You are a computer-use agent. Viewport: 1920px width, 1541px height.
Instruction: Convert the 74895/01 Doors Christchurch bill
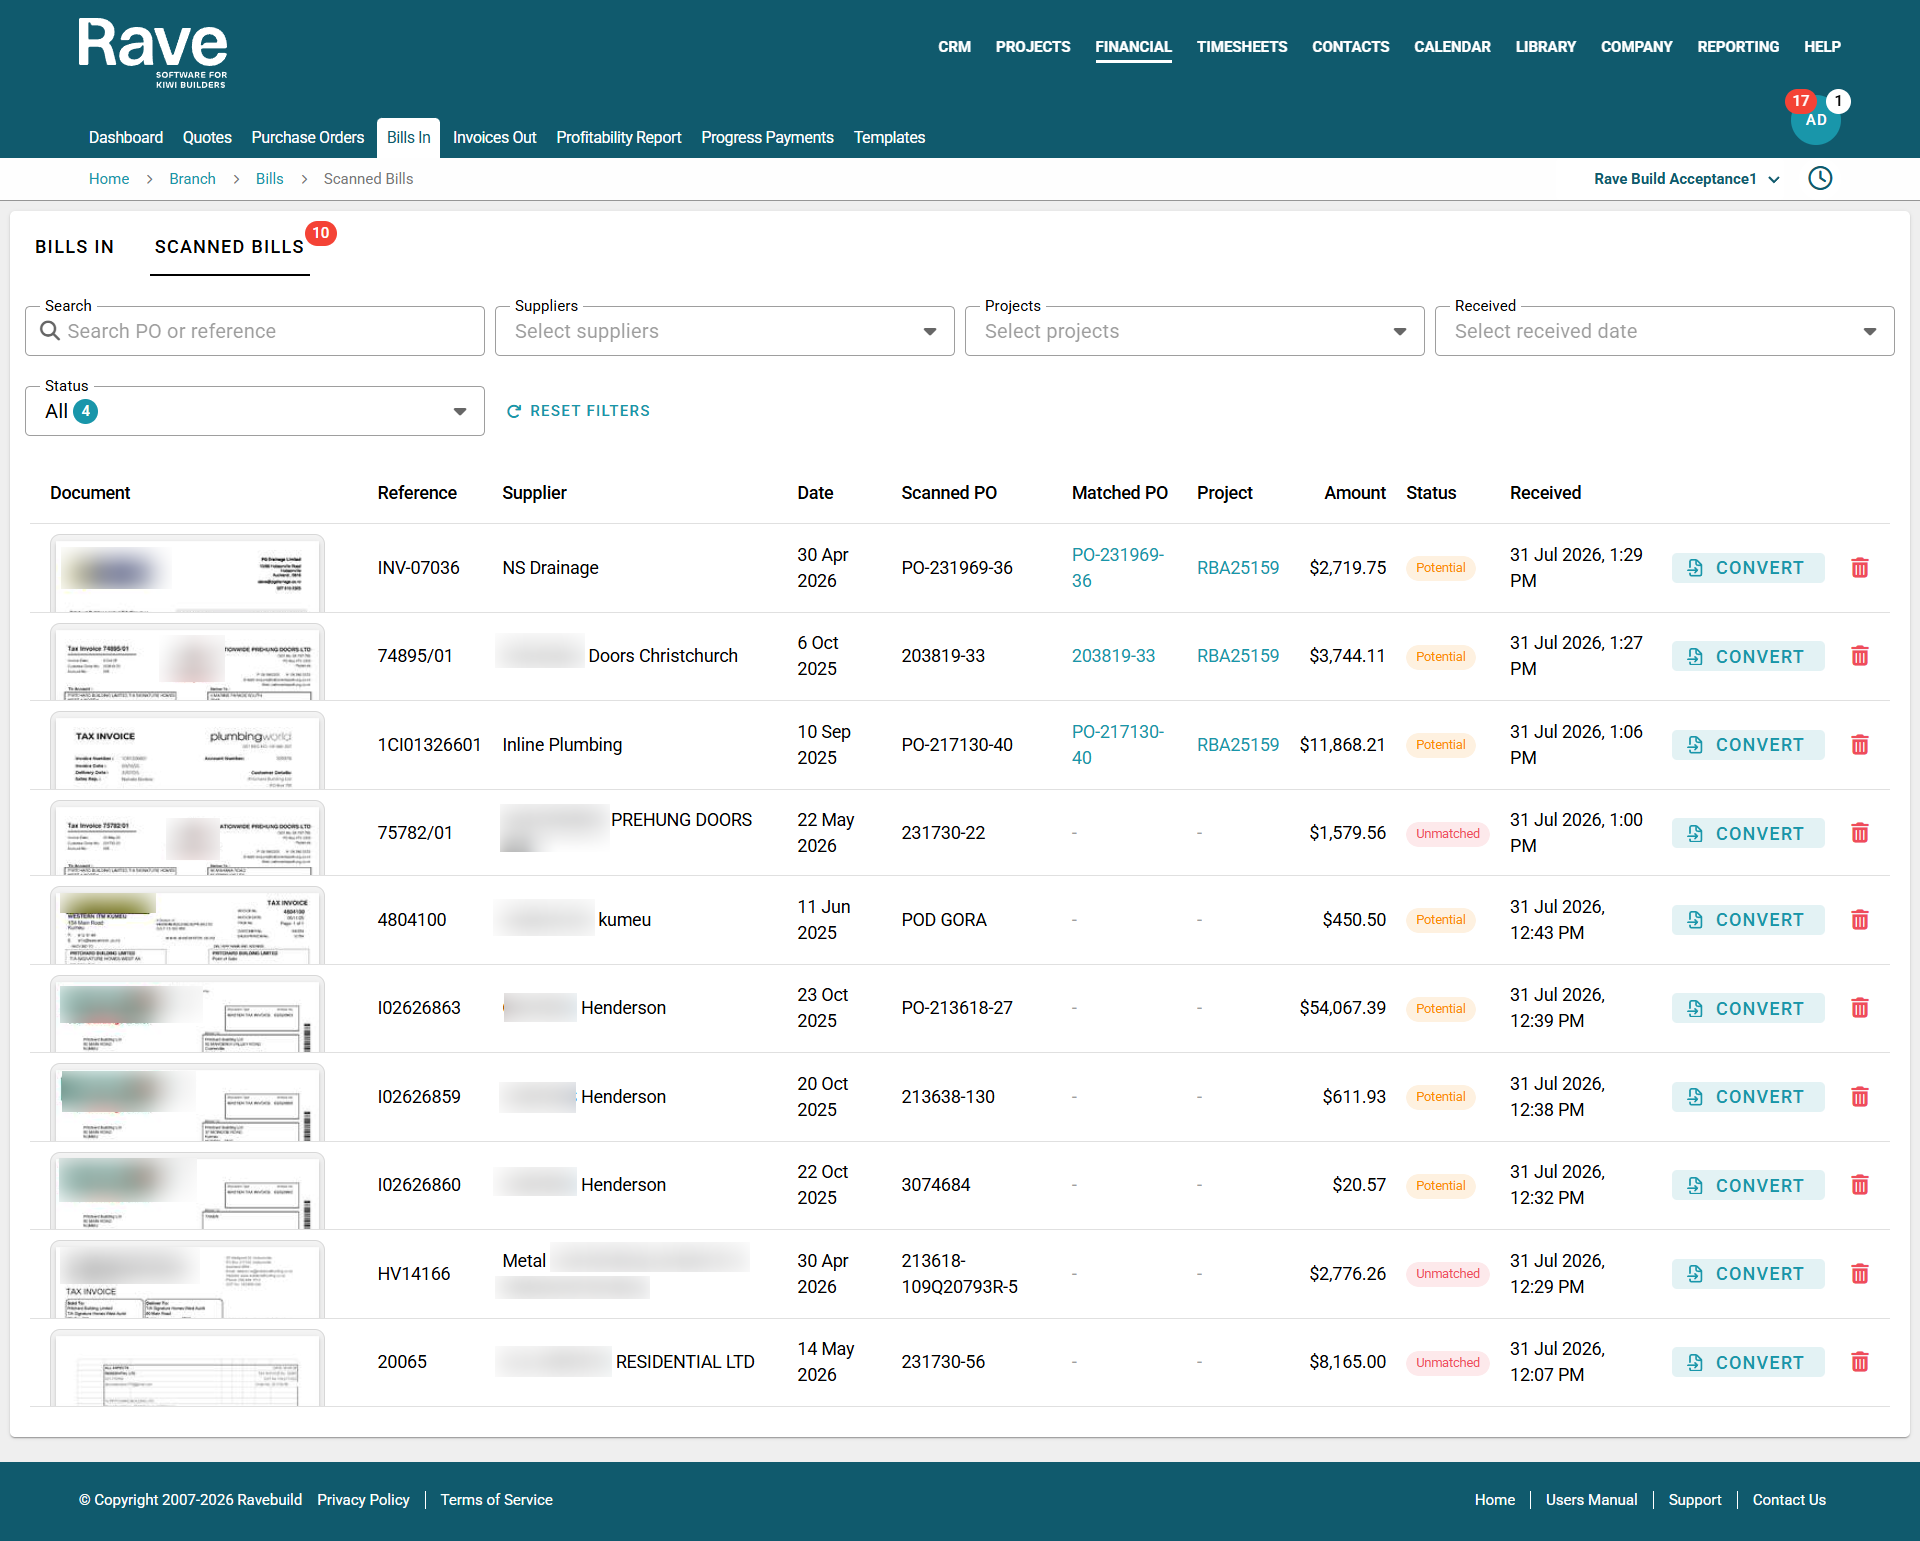tap(1747, 657)
